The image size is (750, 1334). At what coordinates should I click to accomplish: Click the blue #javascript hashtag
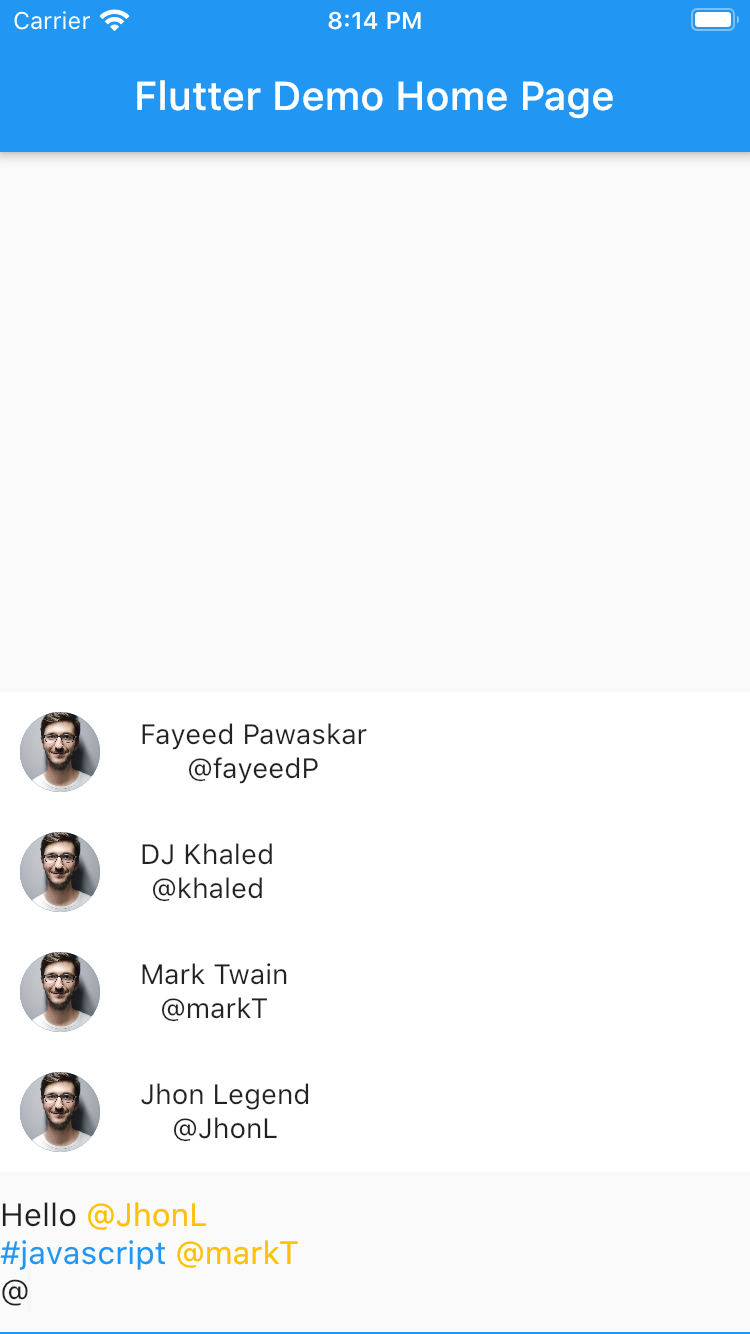point(83,1254)
